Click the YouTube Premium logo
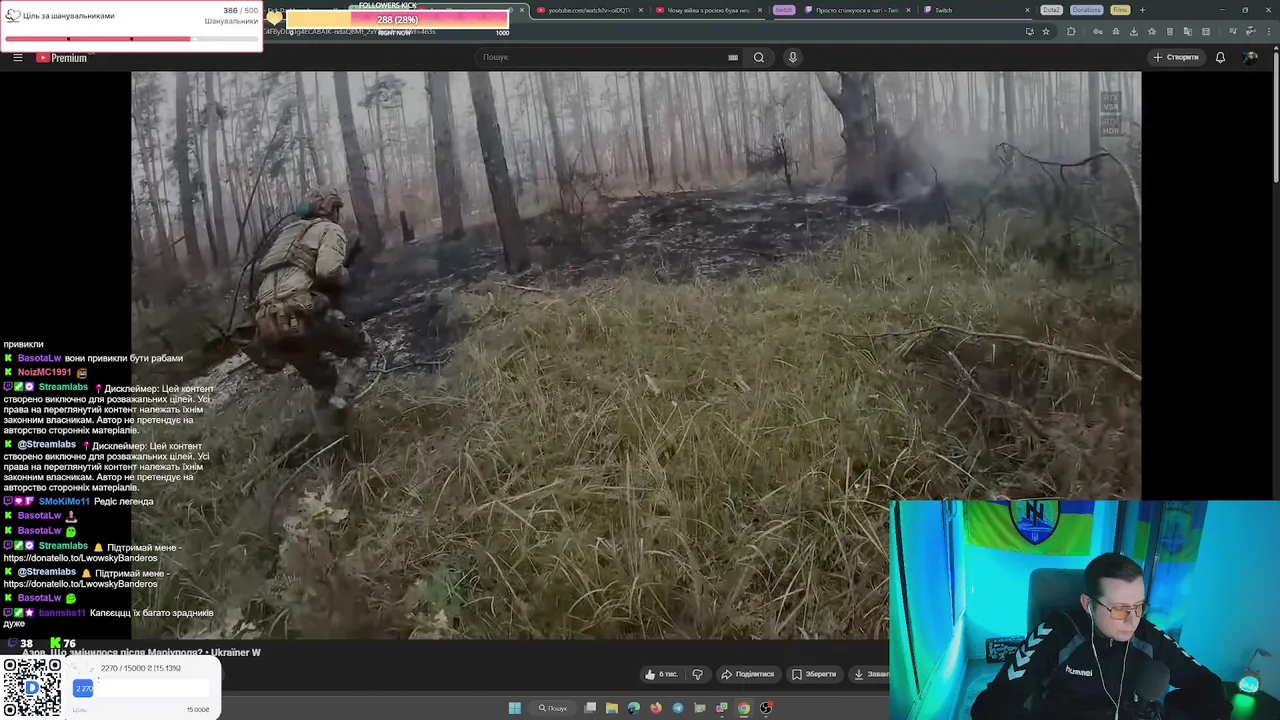The image size is (1280, 720). click(x=62, y=57)
